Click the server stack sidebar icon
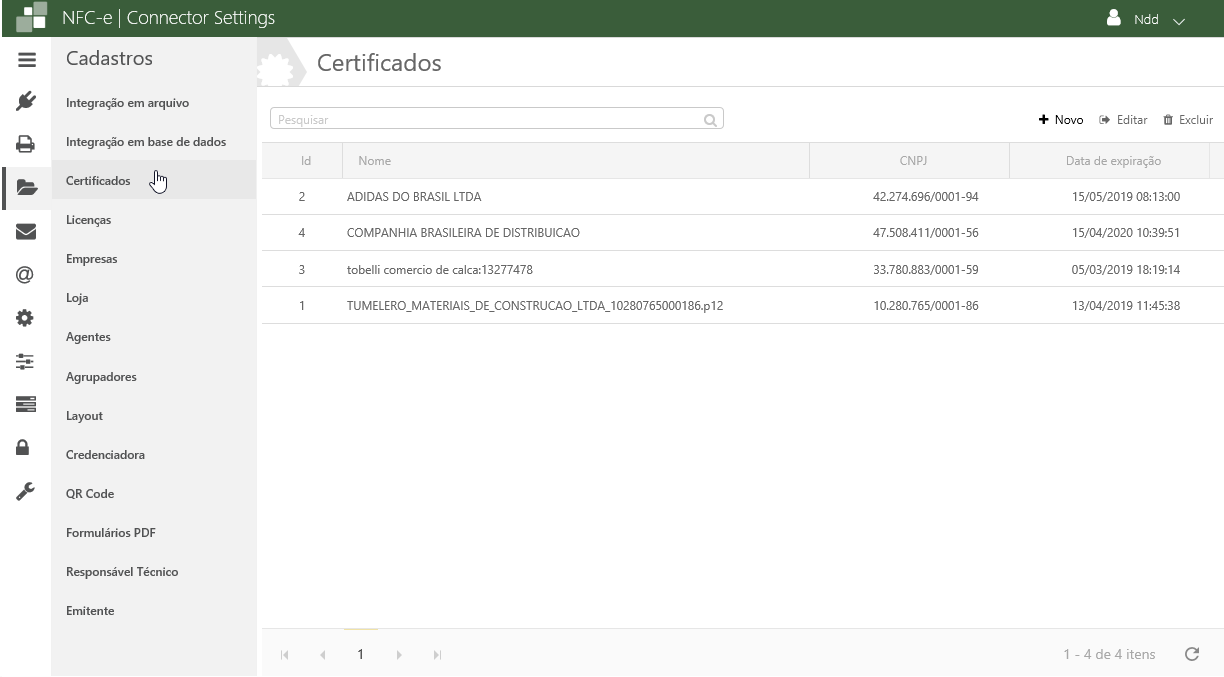 tap(26, 404)
